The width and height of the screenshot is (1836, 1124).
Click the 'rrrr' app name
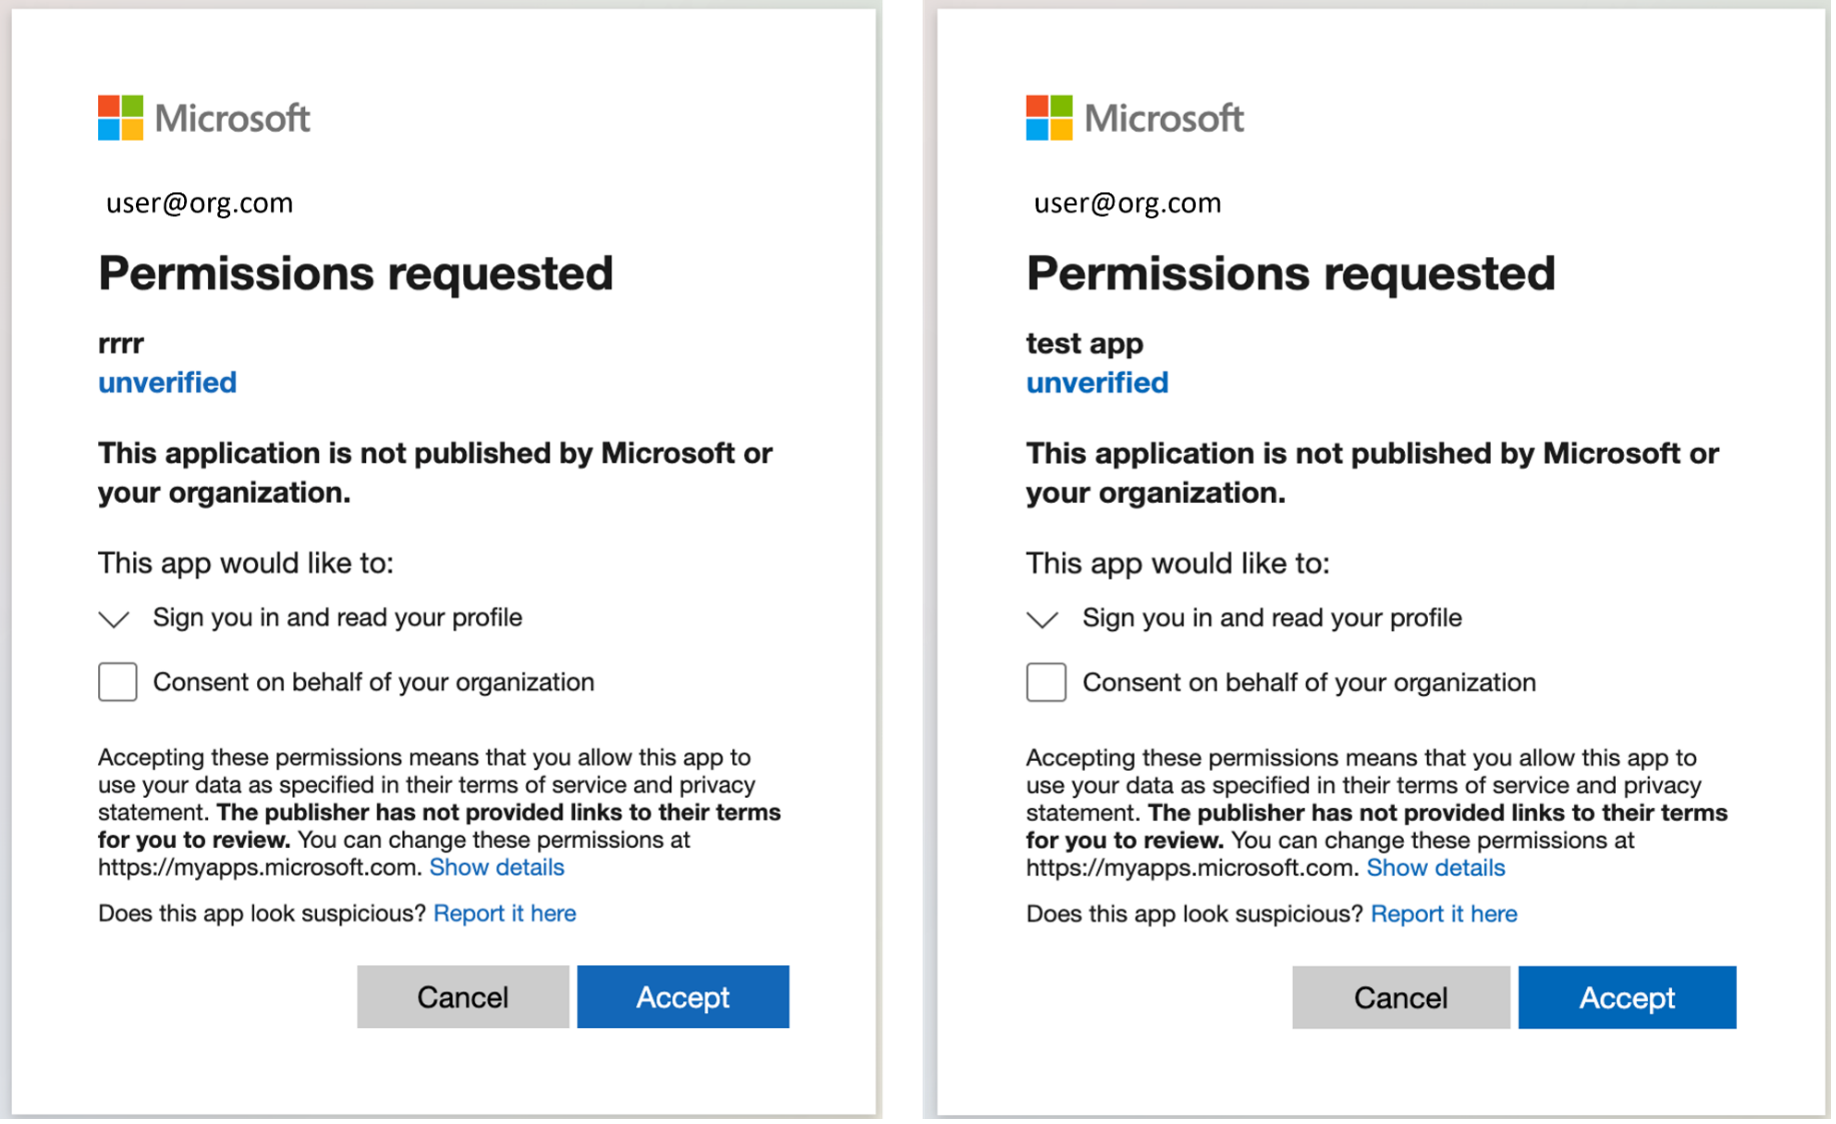point(121,344)
